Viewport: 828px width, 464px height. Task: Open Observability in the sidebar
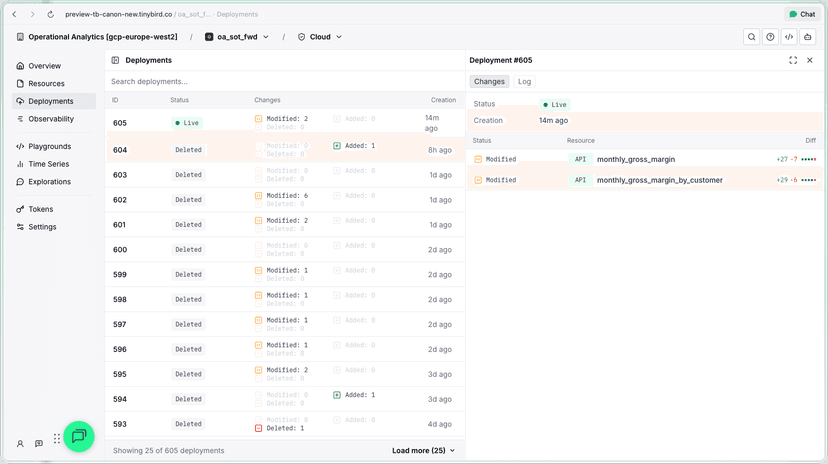pyautogui.click(x=54, y=119)
